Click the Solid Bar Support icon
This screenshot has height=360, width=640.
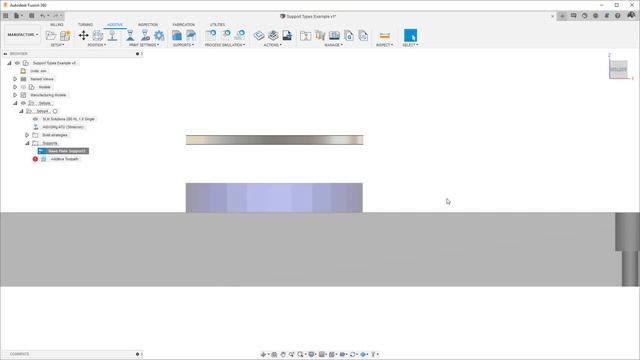191,36
